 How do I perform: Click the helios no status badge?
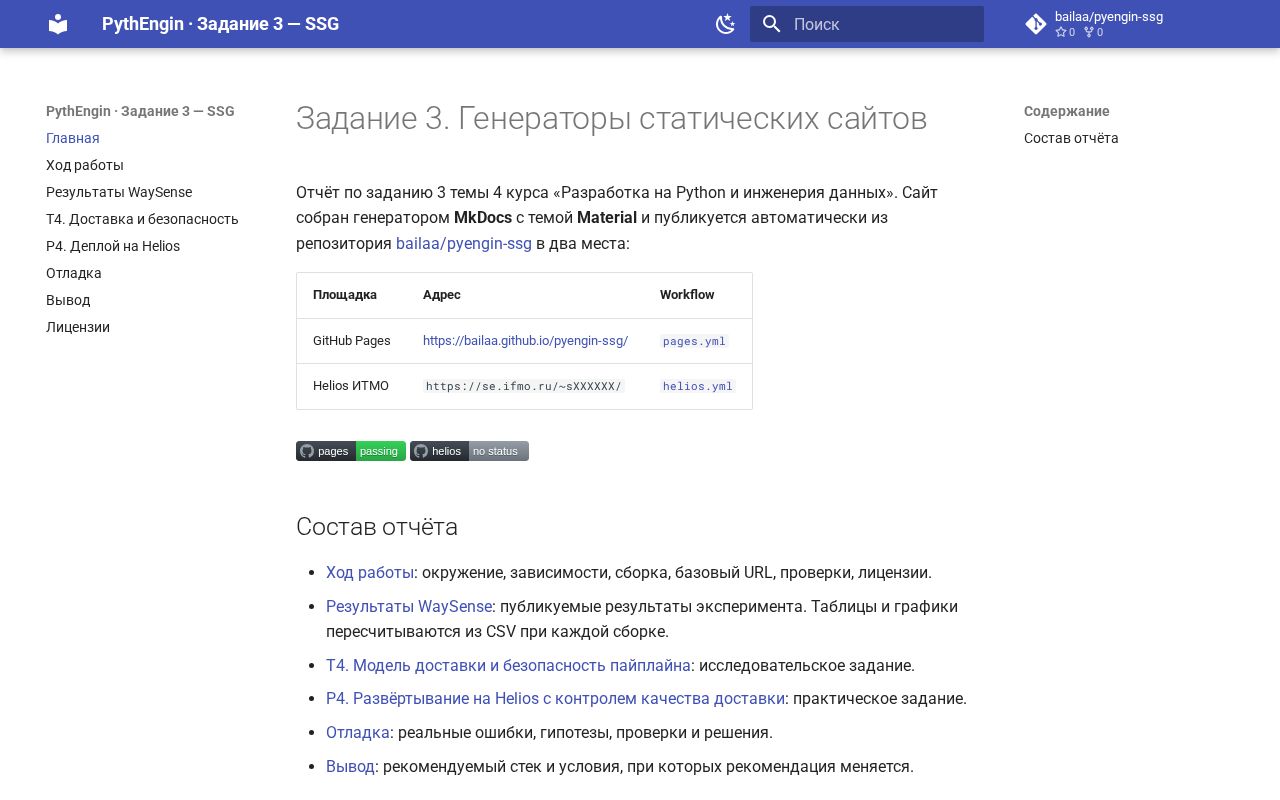click(469, 451)
